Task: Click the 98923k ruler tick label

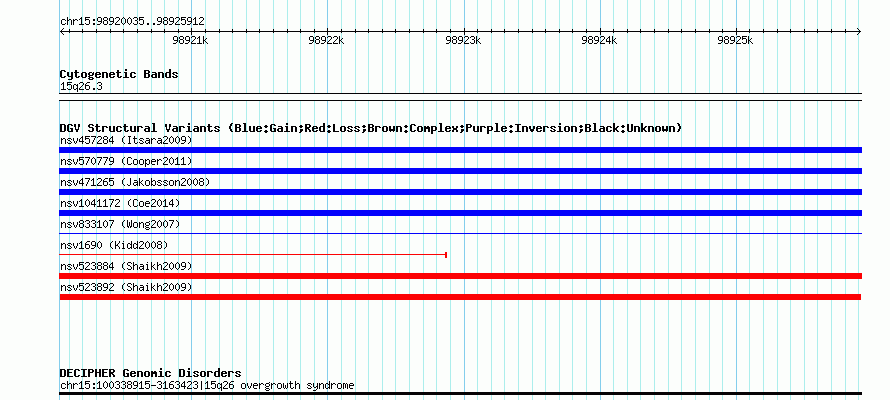Action: tap(463, 41)
